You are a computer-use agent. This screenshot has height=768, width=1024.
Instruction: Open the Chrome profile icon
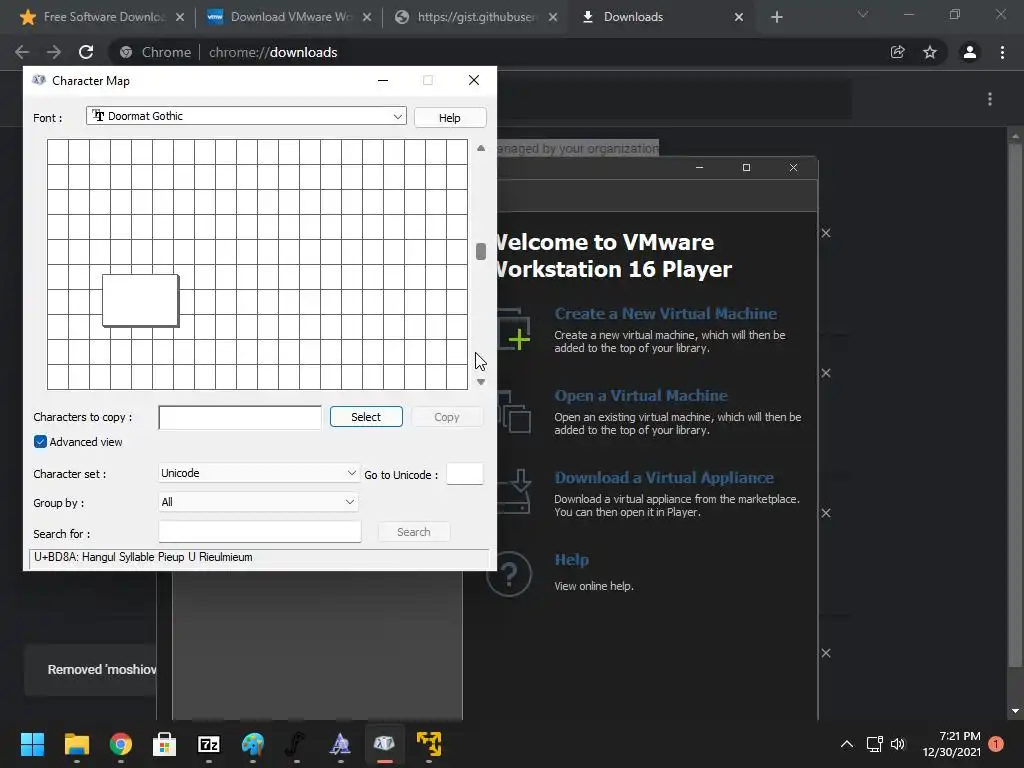pyautogui.click(x=970, y=52)
